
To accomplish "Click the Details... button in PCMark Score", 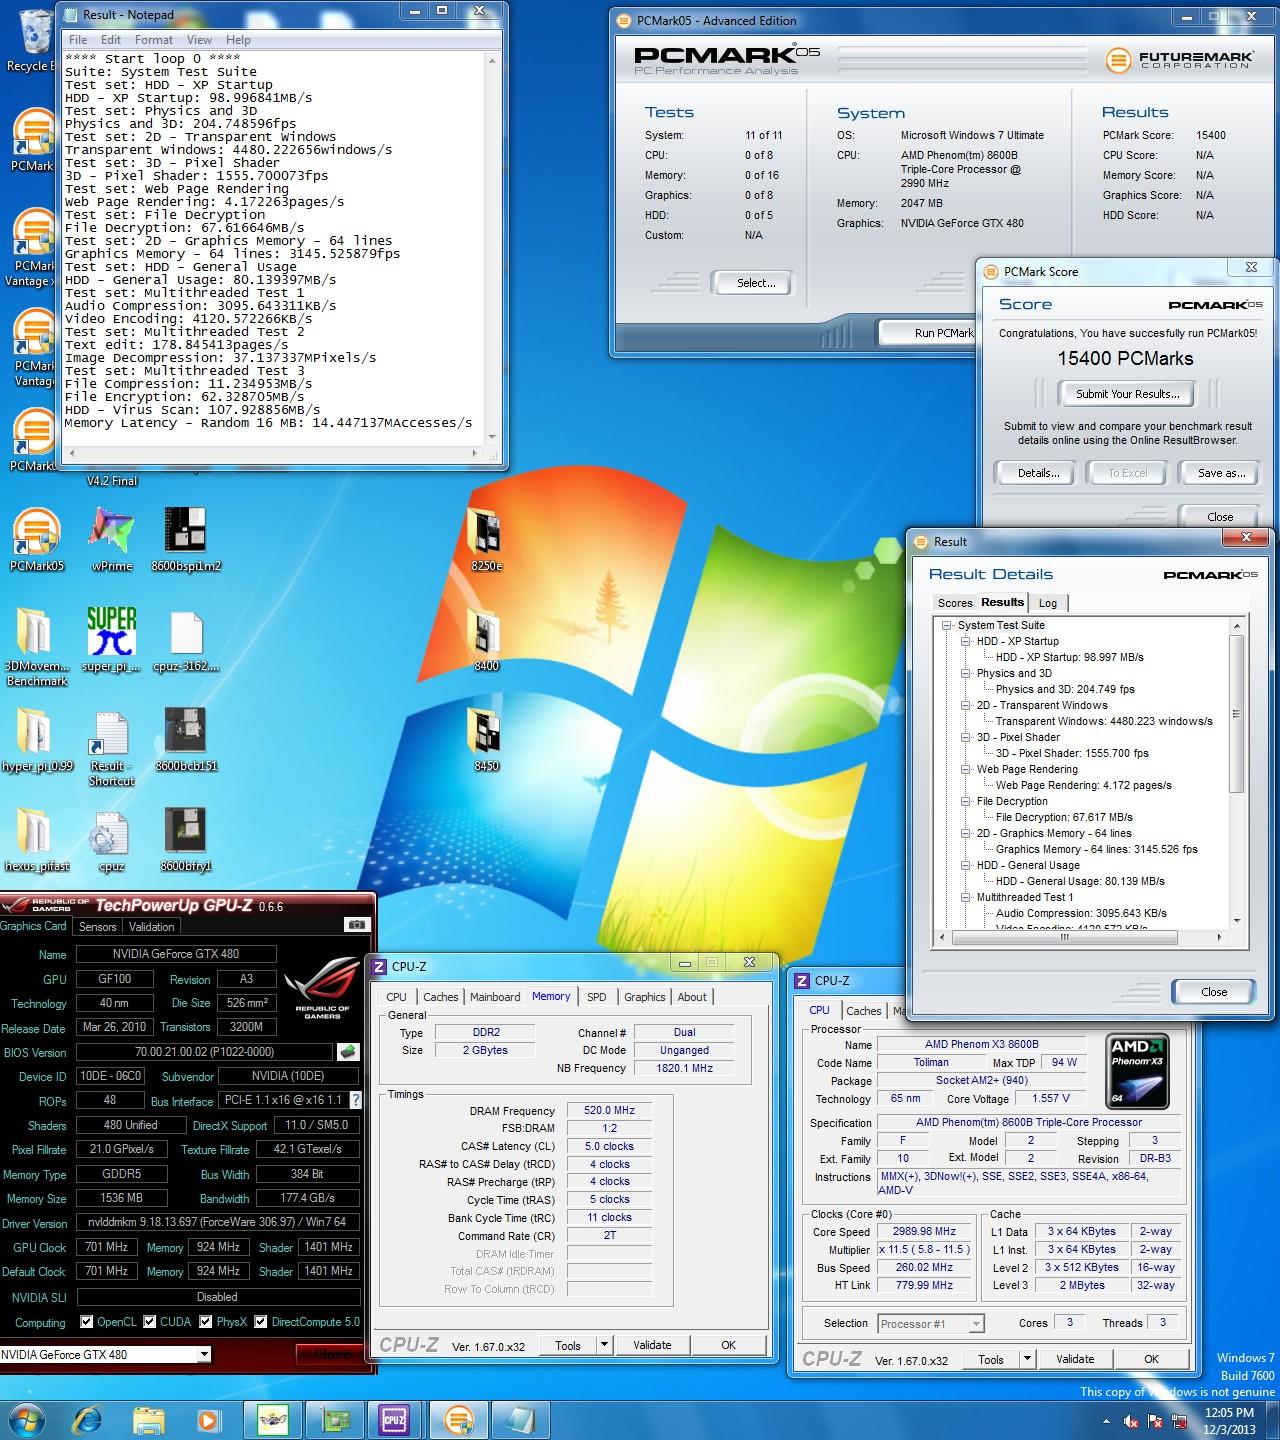I will click(x=1038, y=473).
